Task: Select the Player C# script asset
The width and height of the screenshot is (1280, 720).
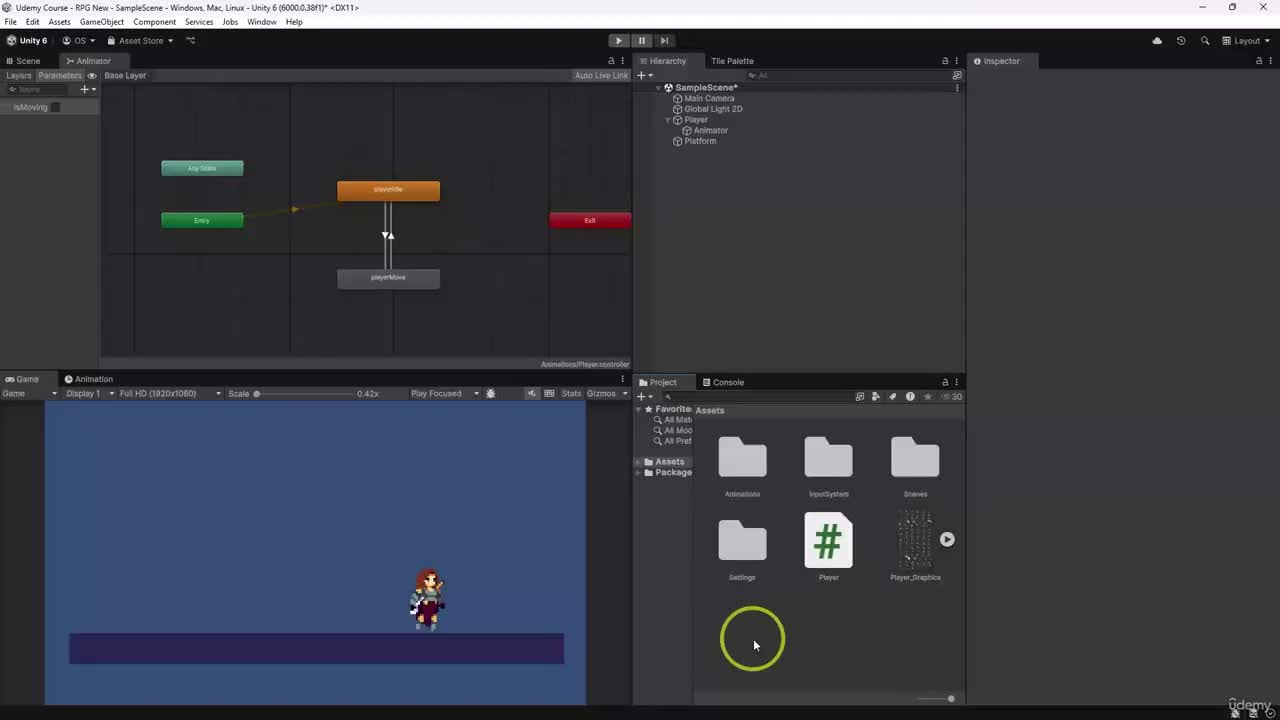Action: click(828, 547)
